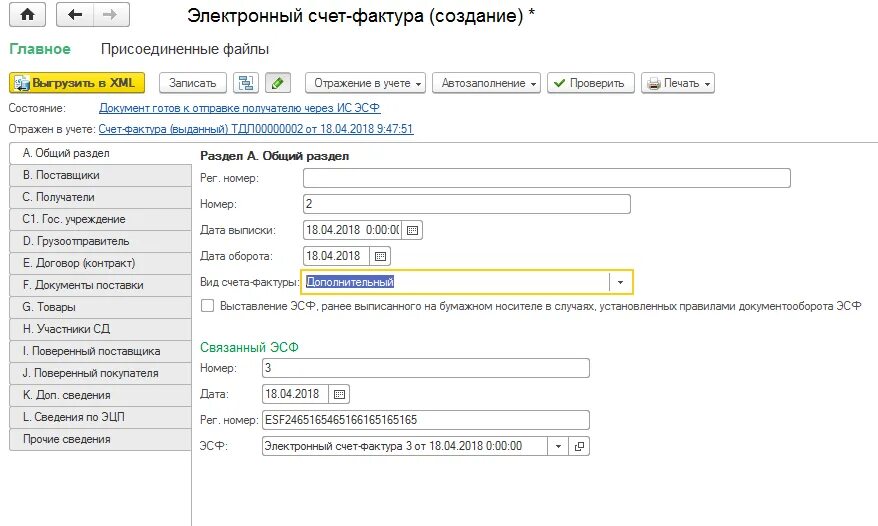Select section L. Сведения по ЭЦП
878x526 pixels.
pos(101,417)
